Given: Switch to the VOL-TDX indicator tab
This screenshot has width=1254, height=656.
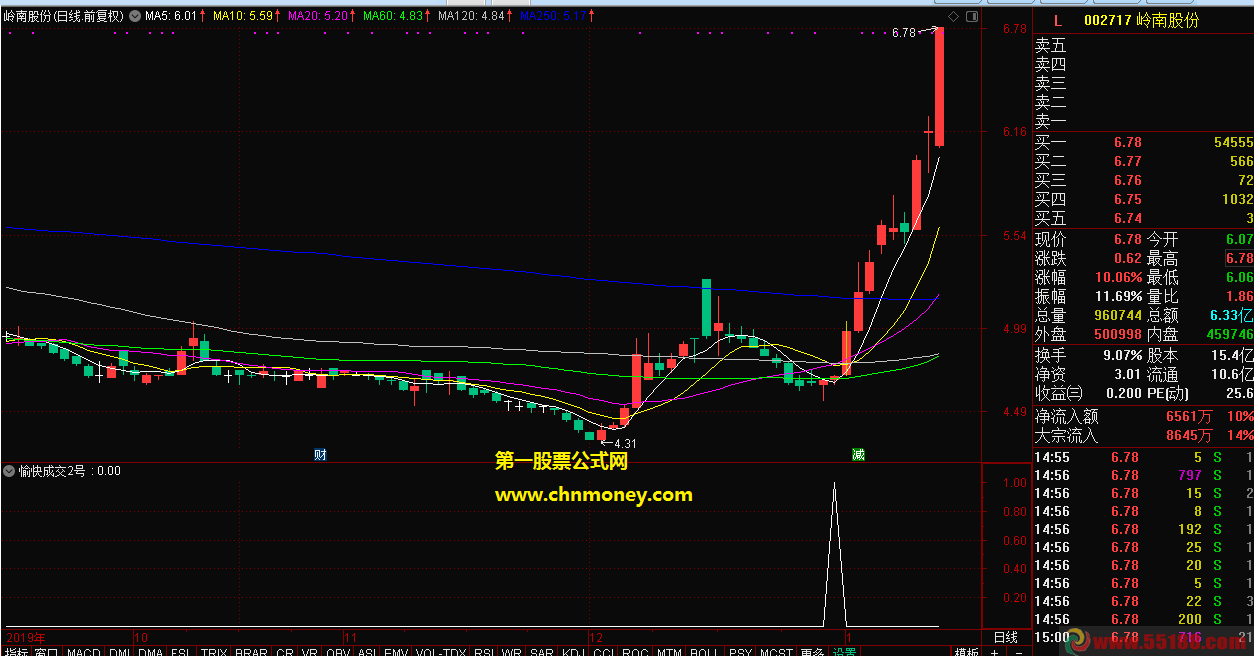Looking at the screenshot, I should (441, 652).
